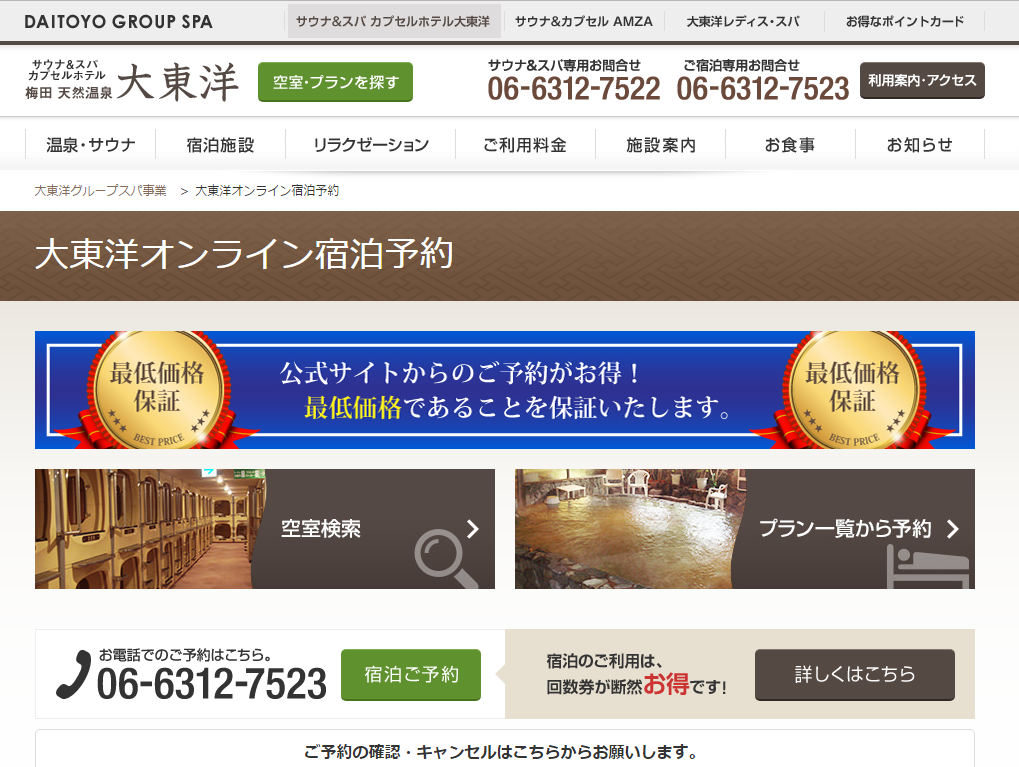Click the magnifying glass icon on 空室検索
This screenshot has height=767, width=1019.
pos(445,559)
